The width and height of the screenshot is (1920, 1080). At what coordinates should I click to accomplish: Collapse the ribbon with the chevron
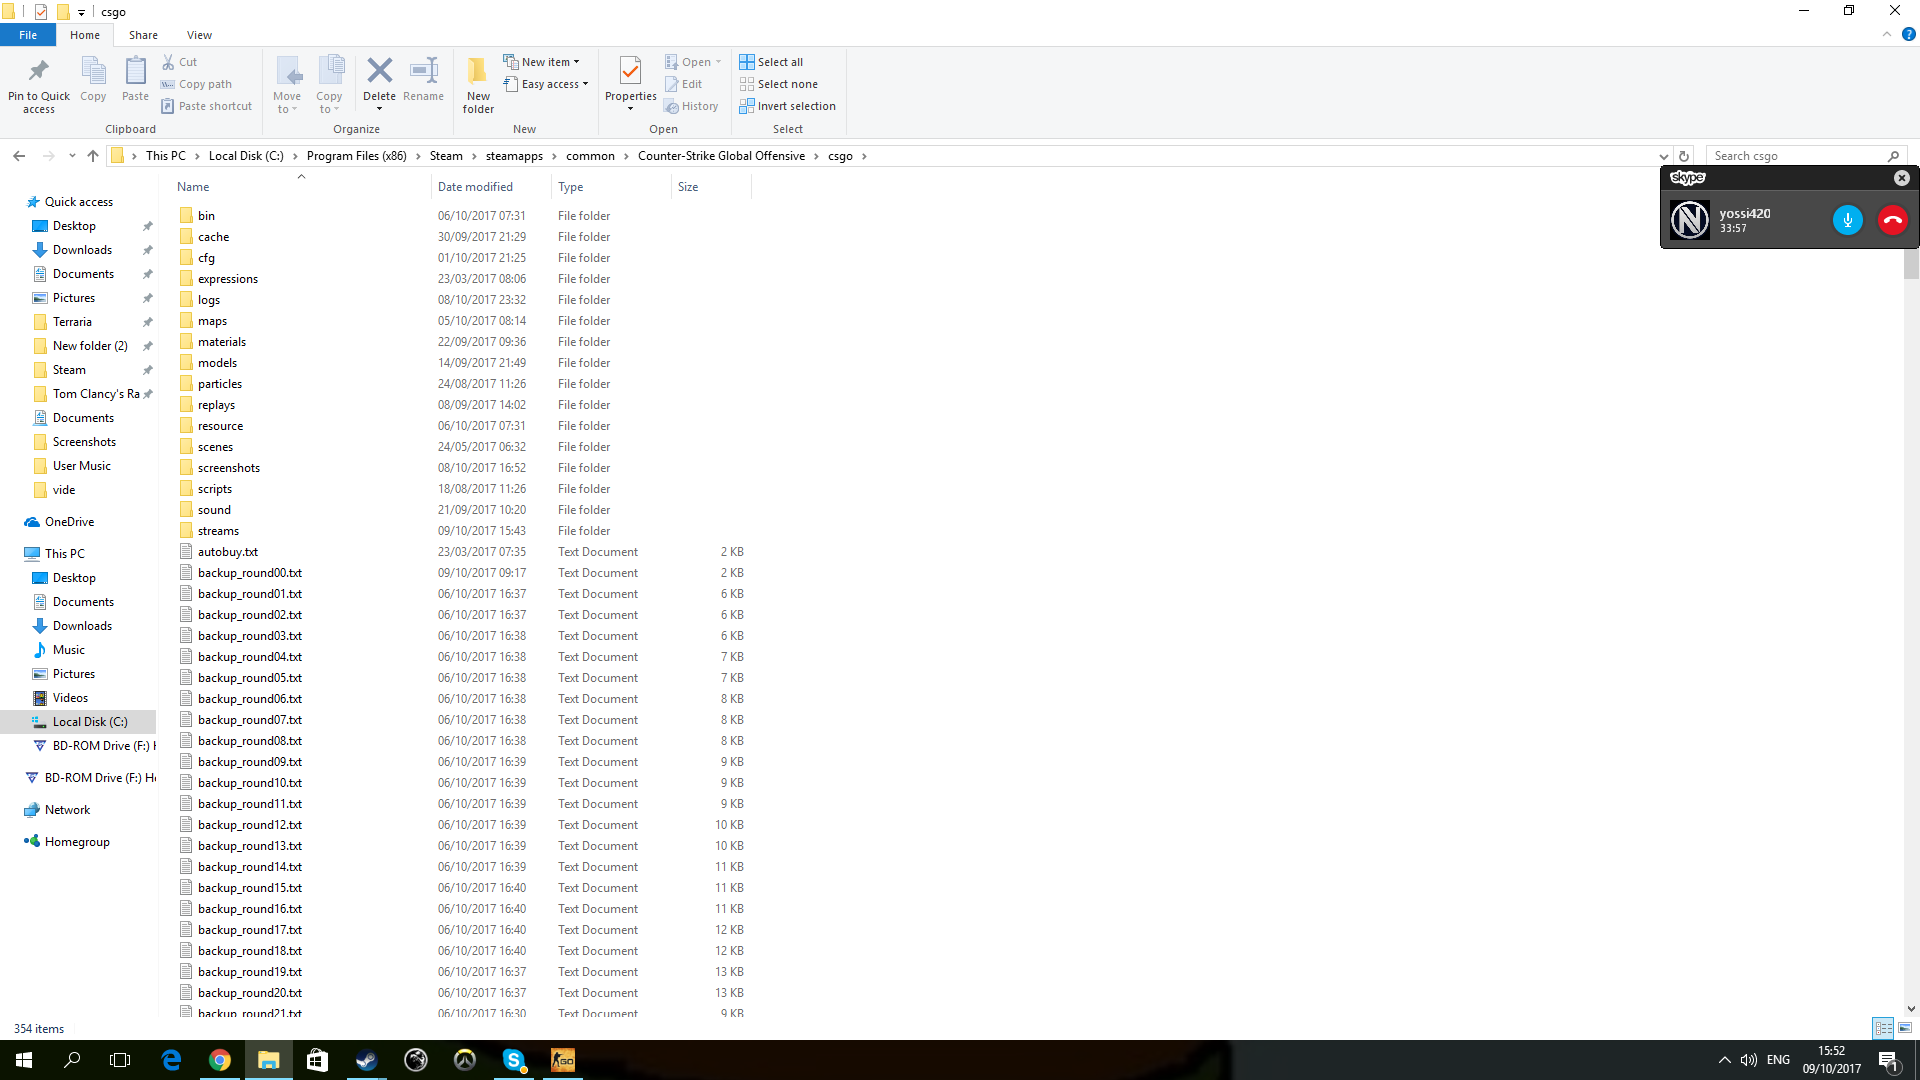pos(1886,34)
